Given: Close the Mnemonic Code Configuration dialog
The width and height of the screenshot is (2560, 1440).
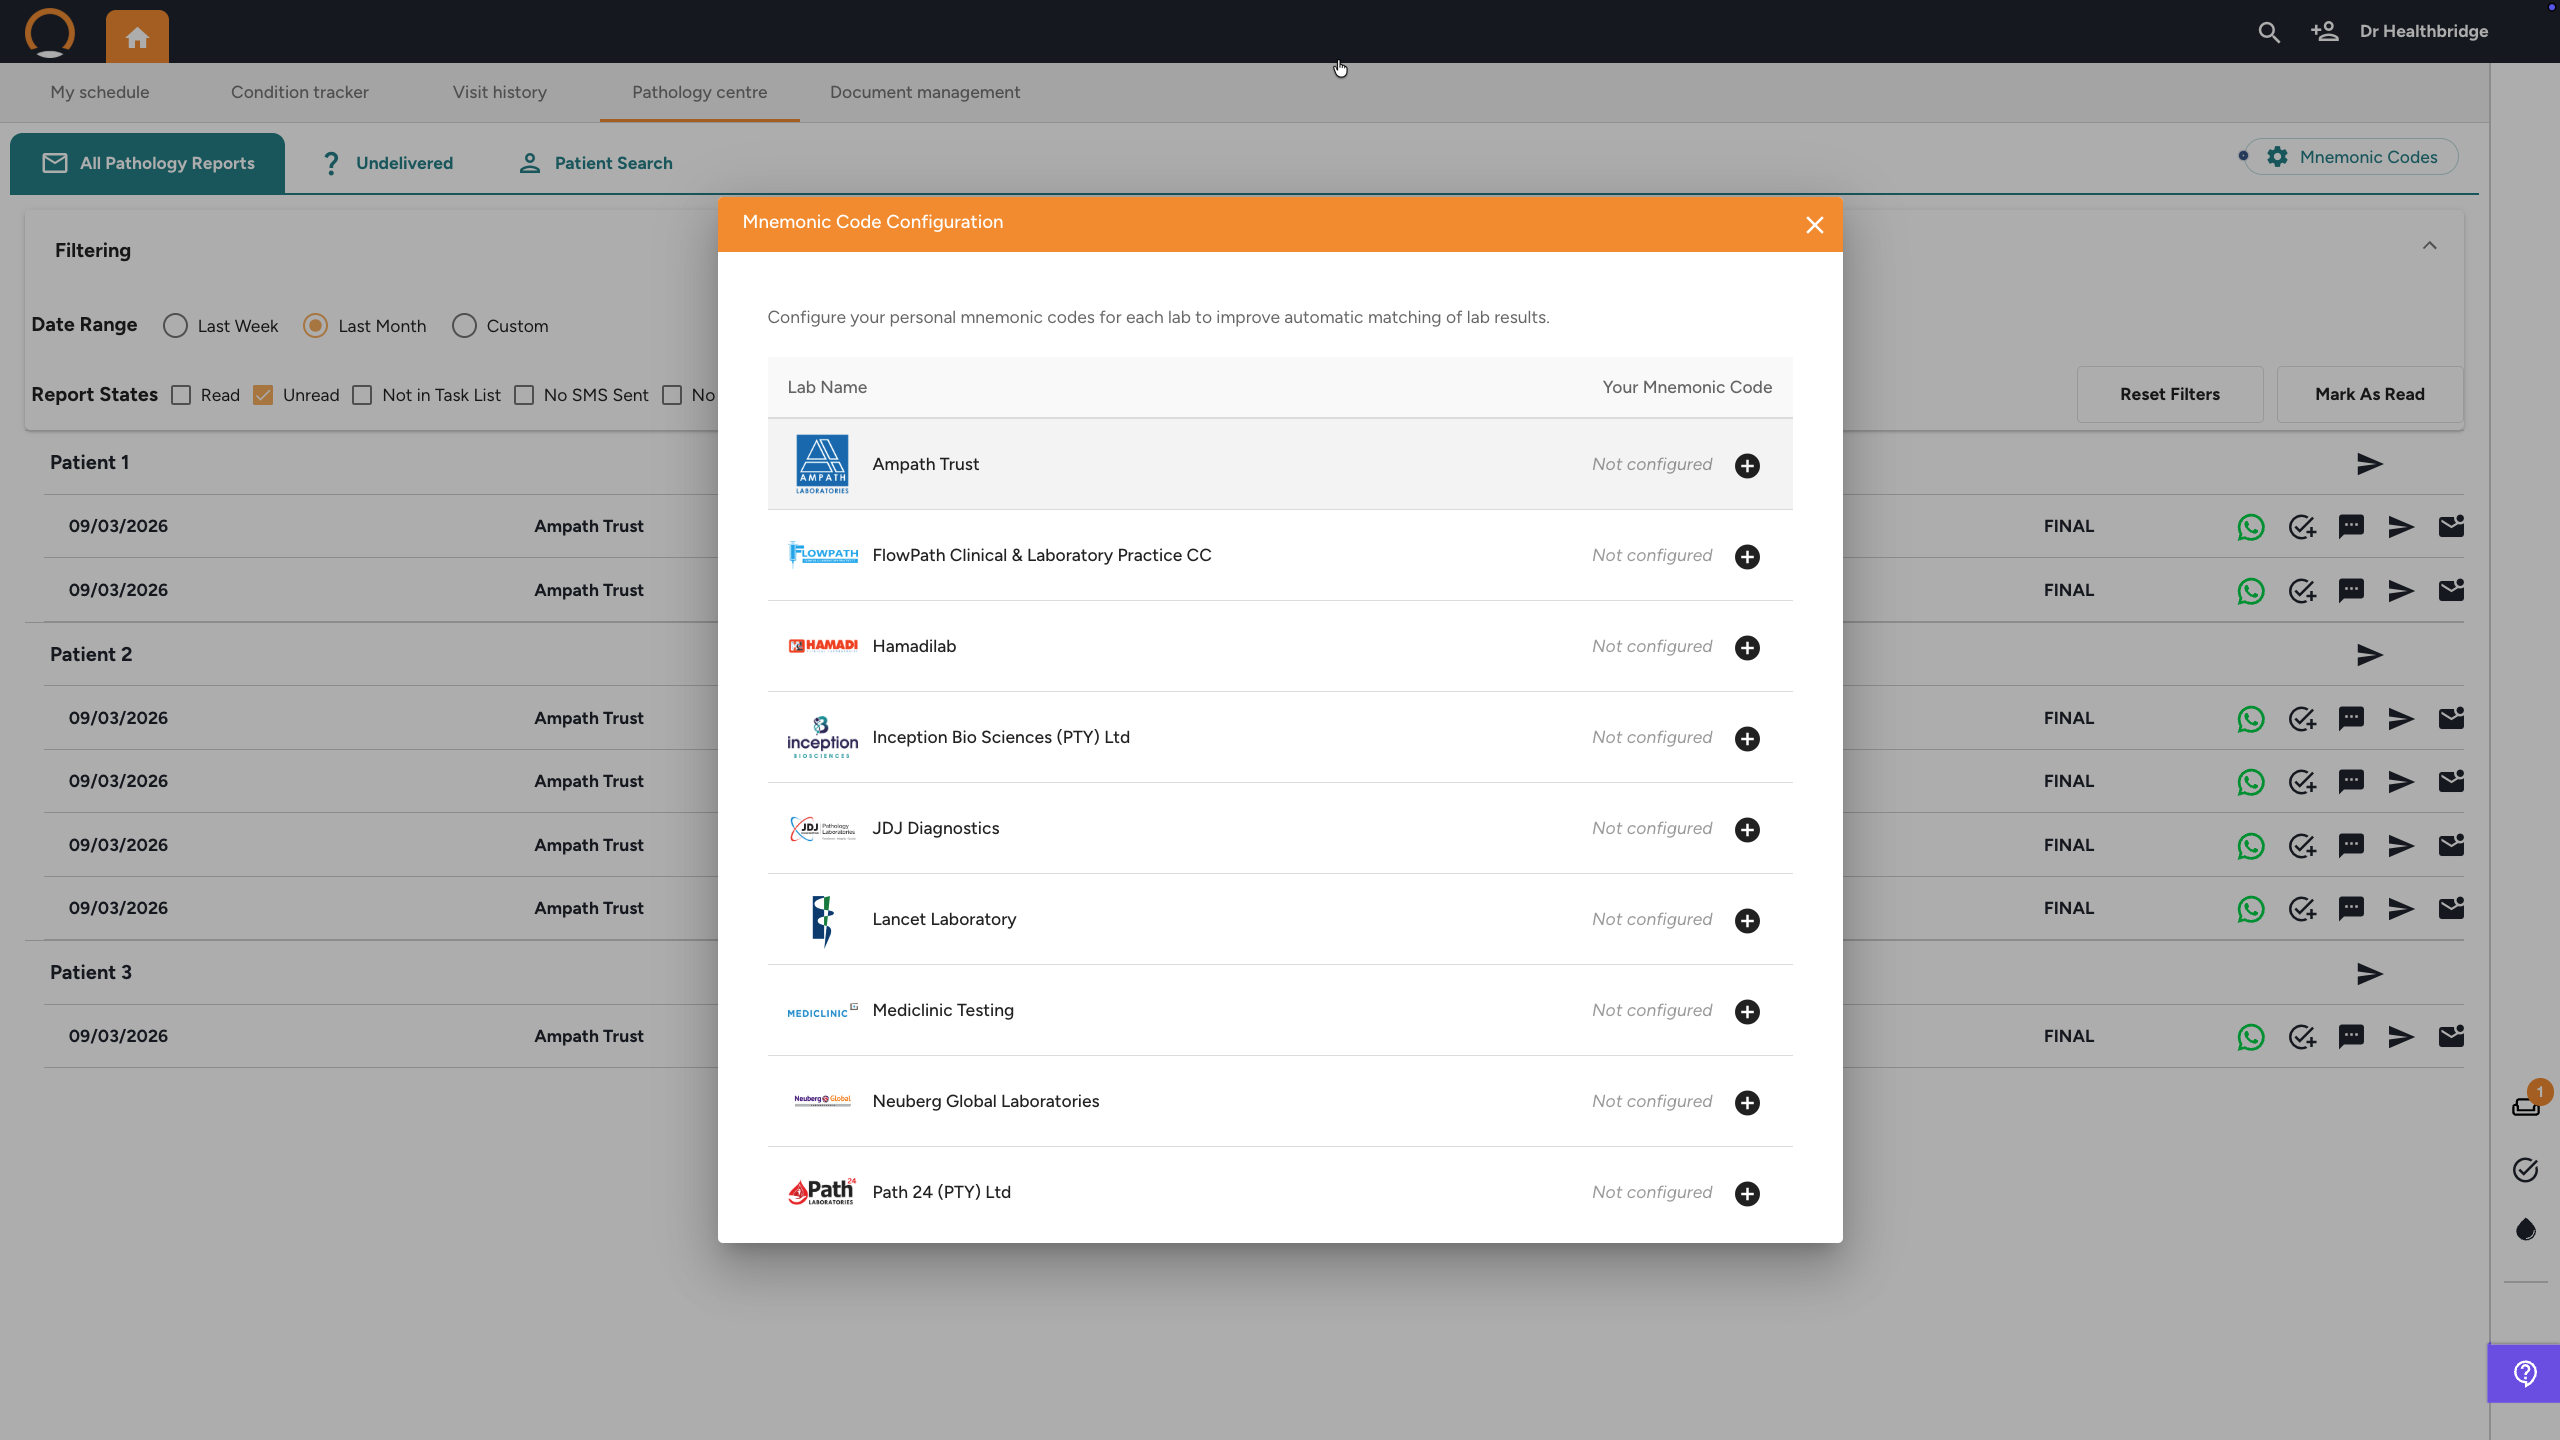Looking at the screenshot, I should point(1815,225).
